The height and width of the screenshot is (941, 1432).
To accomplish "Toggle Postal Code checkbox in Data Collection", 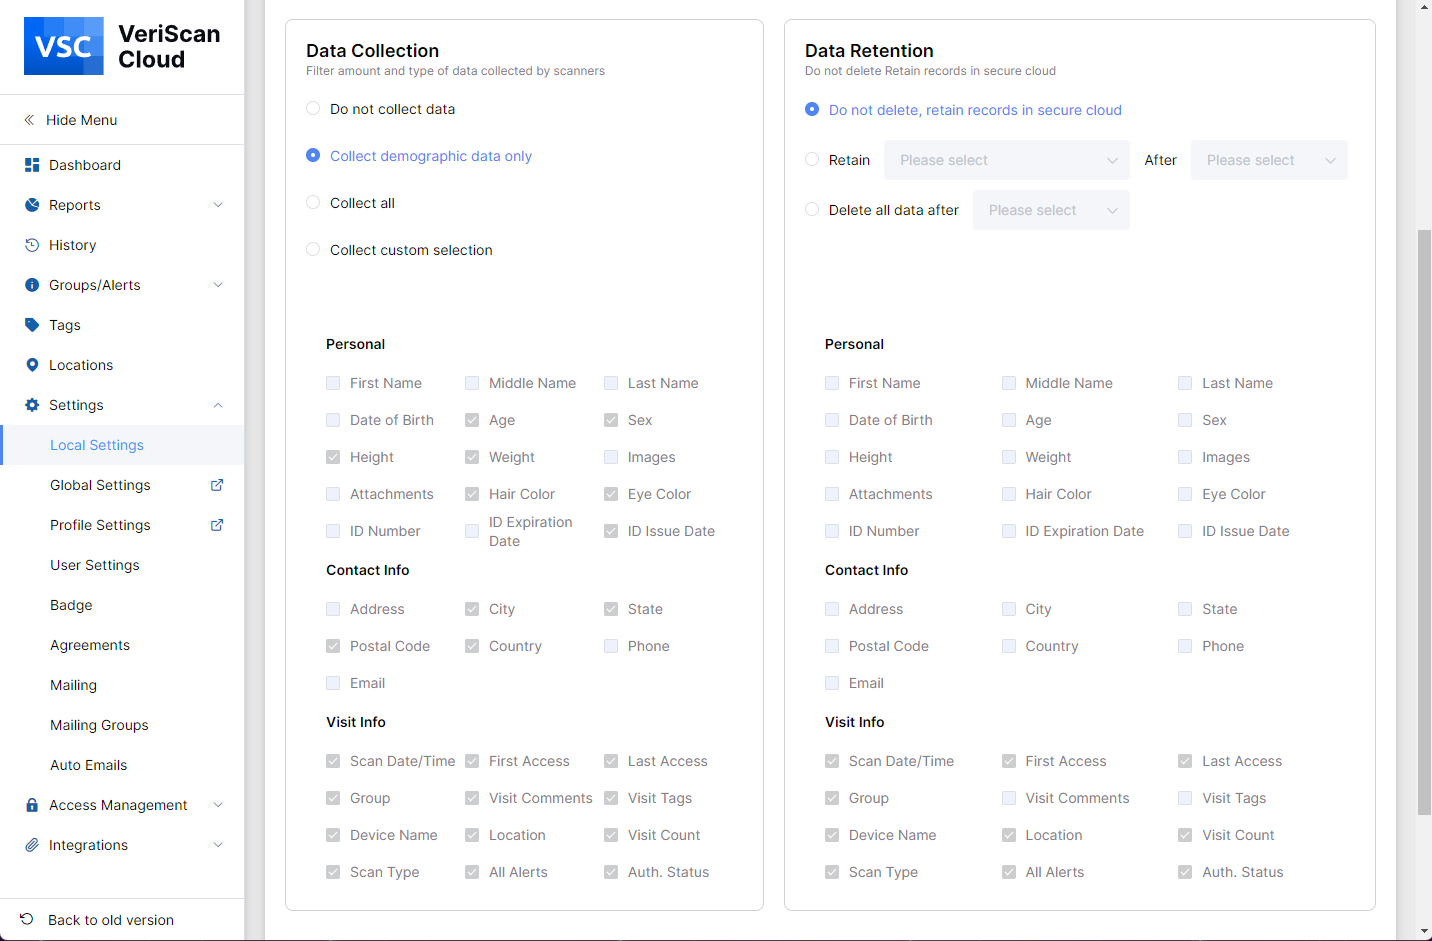I will (333, 646).
